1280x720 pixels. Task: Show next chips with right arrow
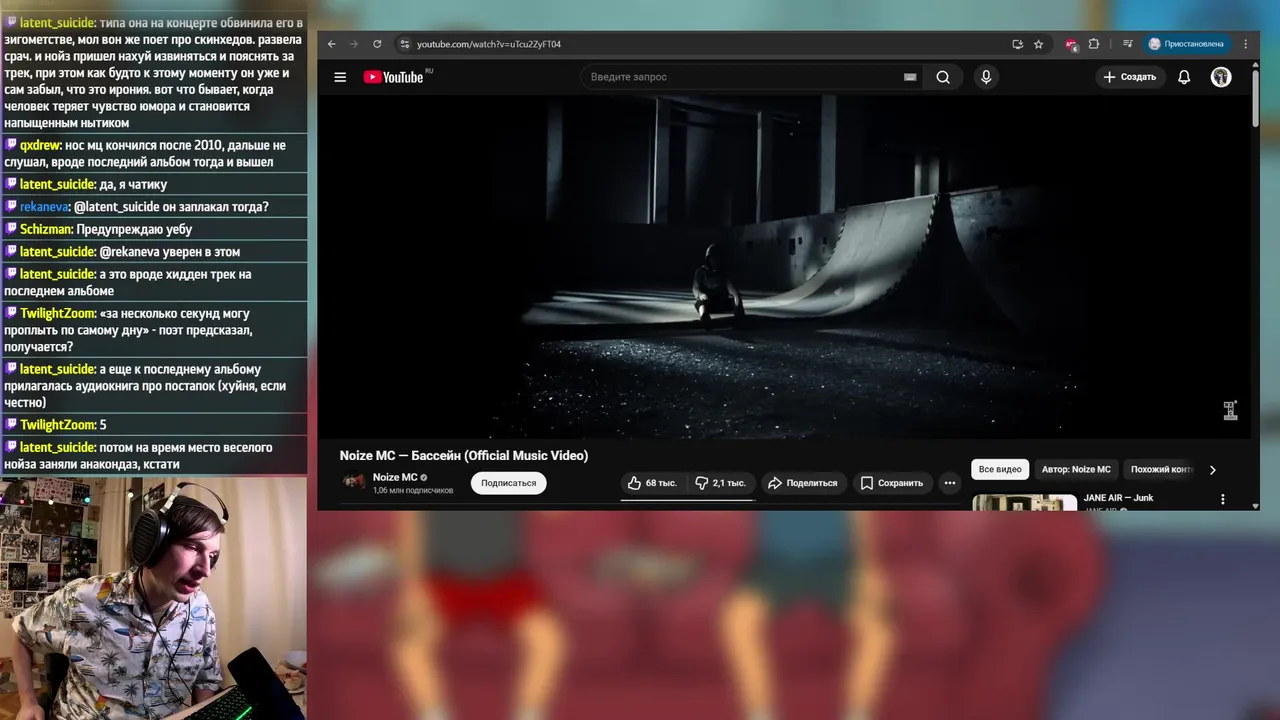click(x=1213, y=470)
